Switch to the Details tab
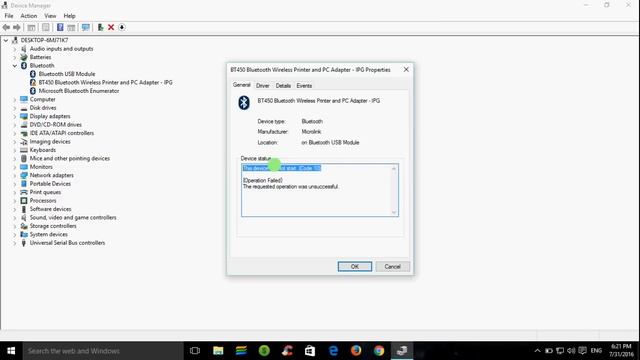The width and height of the screenshot is (640, 360). 283,86
